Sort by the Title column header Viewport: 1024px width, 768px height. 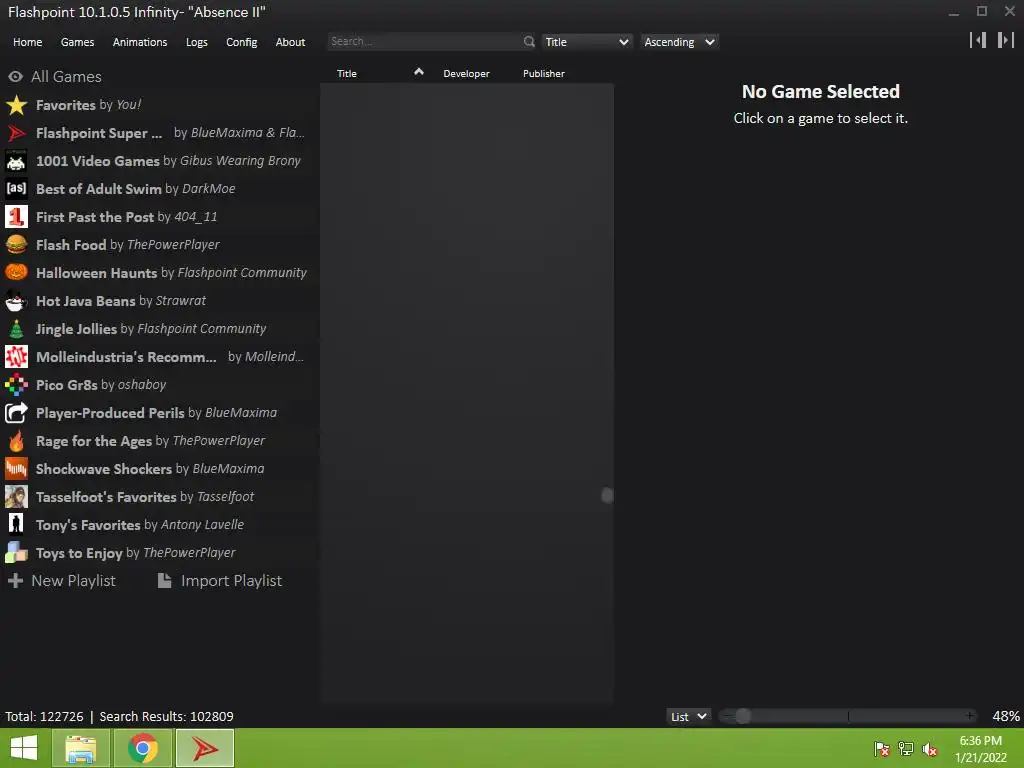pos(347,74)
